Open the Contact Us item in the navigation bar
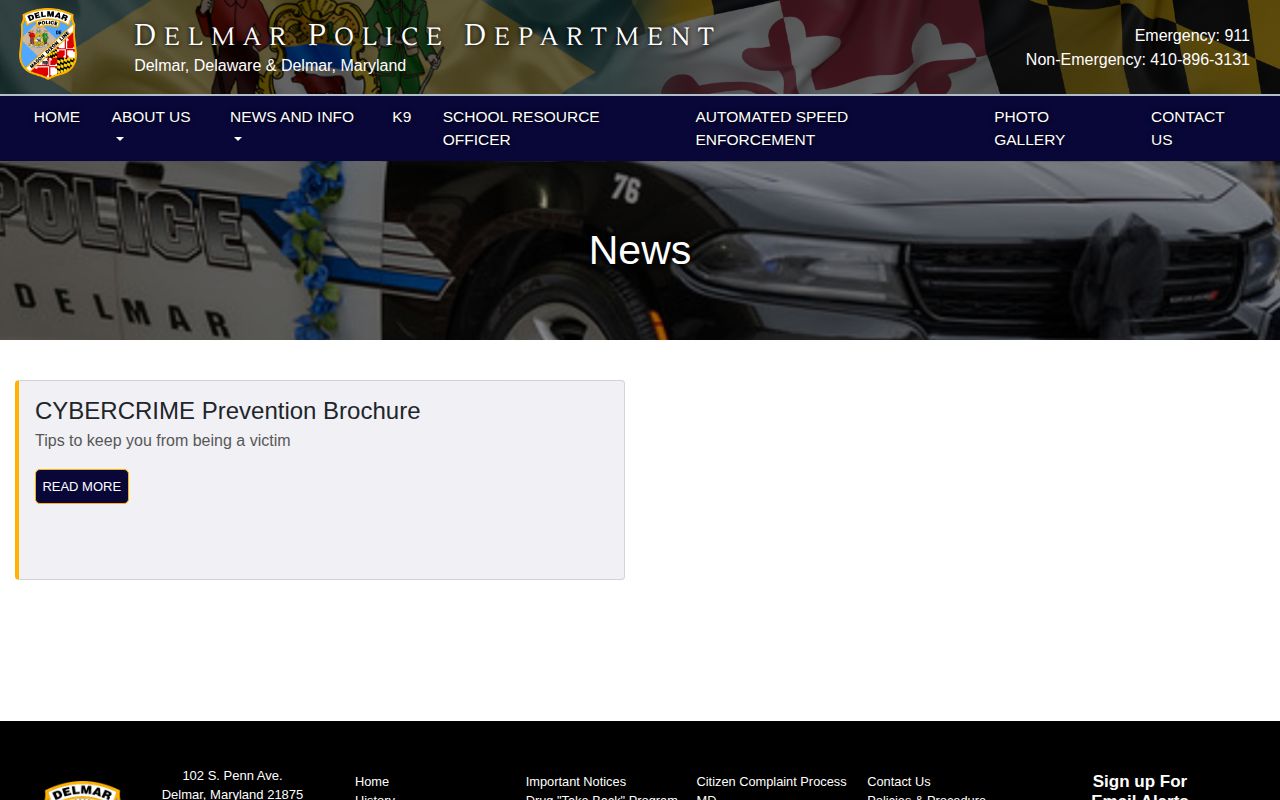The height and width of the screenshot is (800, 1280). [1187, 128]
